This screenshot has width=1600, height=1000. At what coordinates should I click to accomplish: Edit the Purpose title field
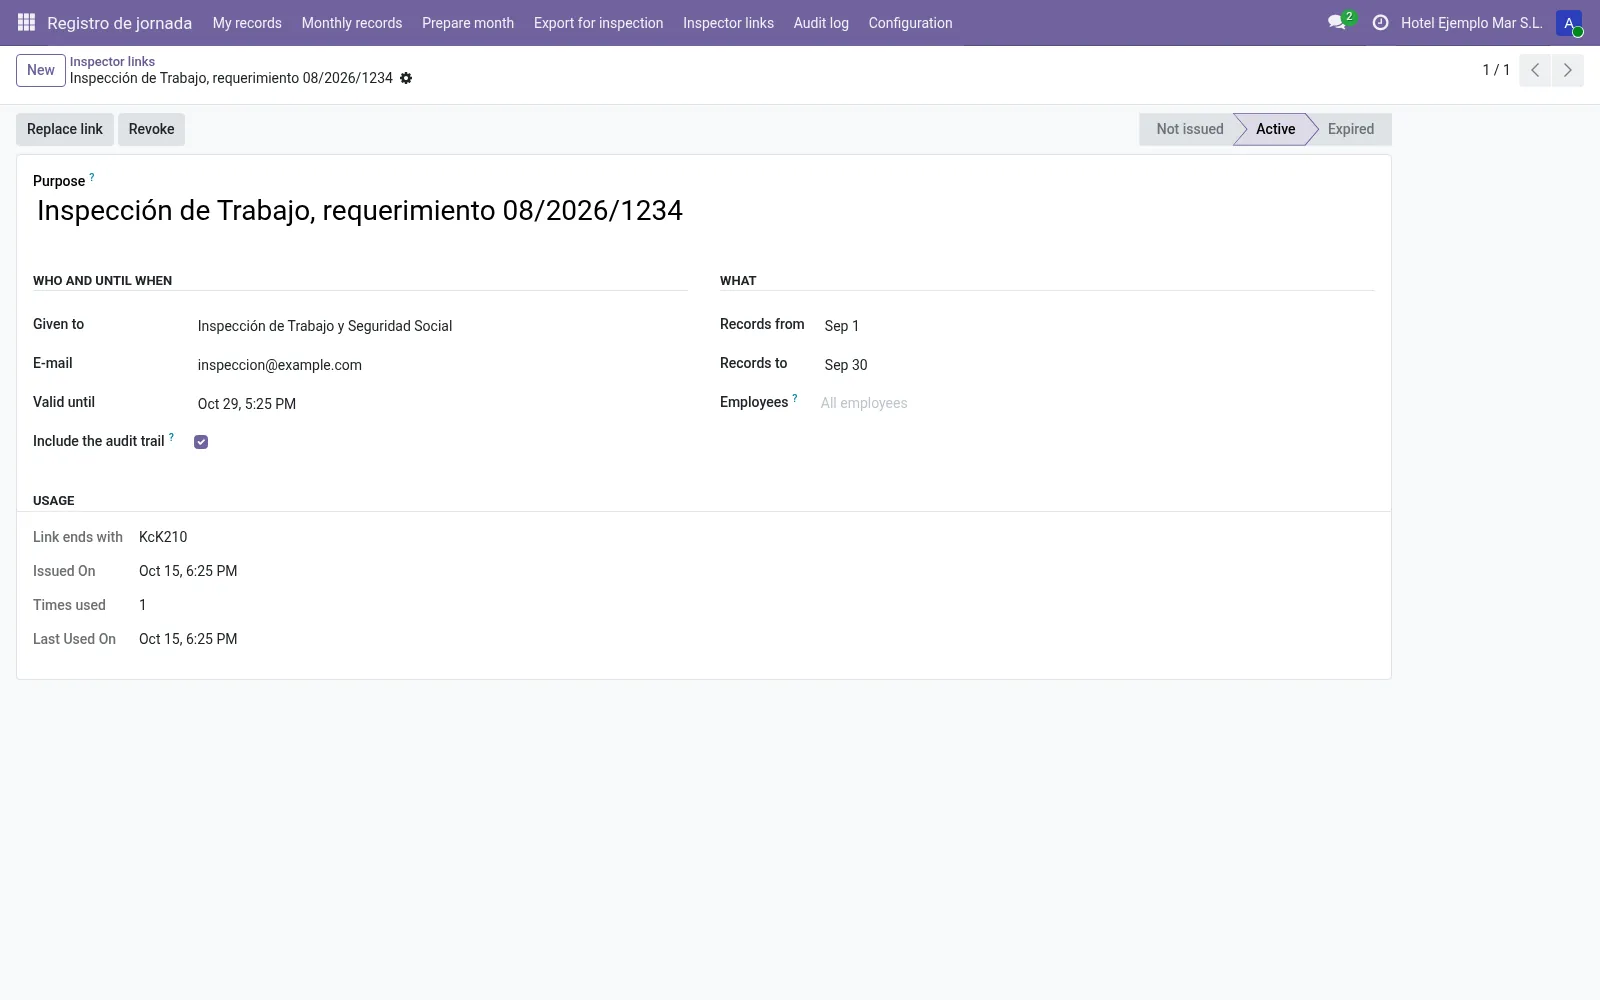703,211
